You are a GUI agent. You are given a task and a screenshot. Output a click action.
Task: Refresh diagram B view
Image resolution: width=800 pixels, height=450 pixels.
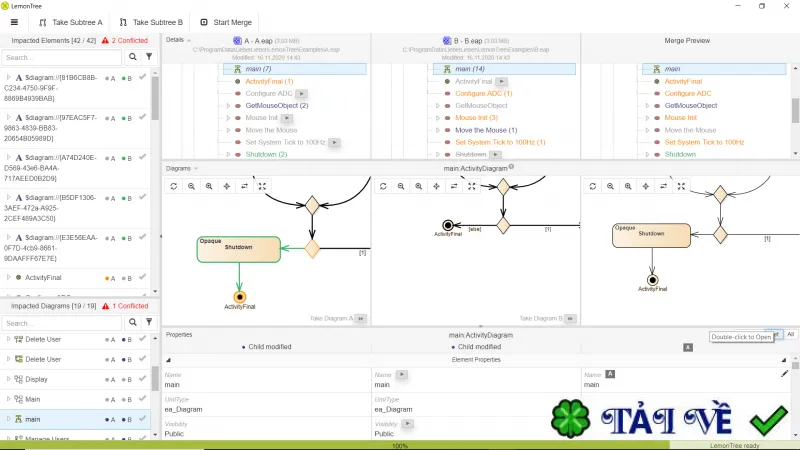point(383,186)
